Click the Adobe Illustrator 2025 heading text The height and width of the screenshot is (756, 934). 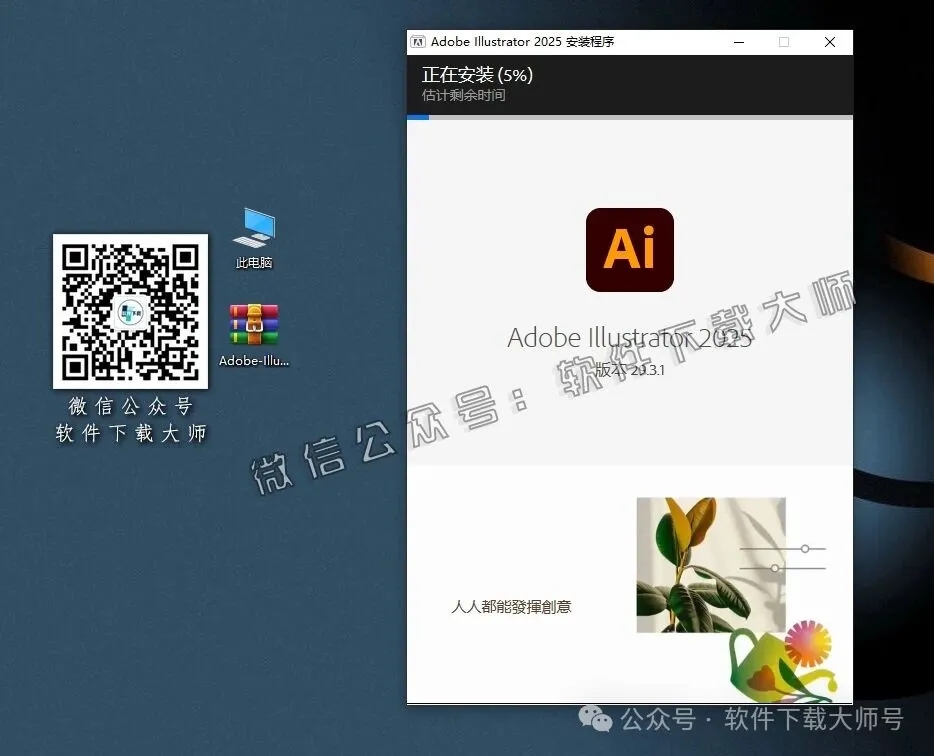(629, 338)
